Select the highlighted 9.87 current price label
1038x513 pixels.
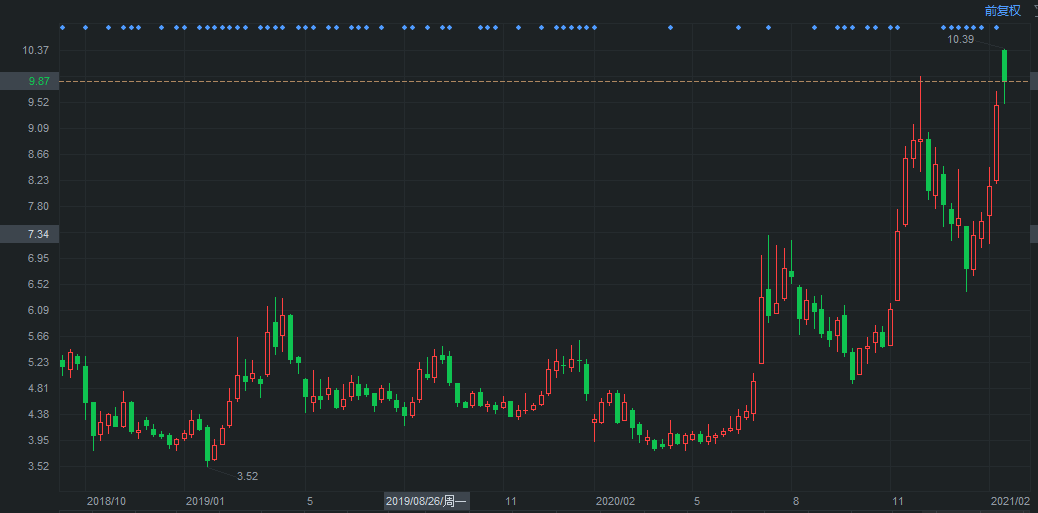tap(30, 81)
